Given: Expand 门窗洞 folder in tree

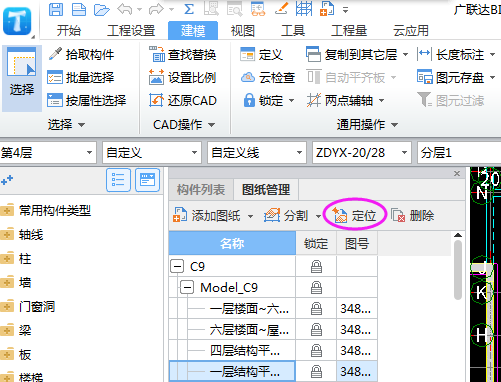Looking at the screenshot, I should point(7,307).
